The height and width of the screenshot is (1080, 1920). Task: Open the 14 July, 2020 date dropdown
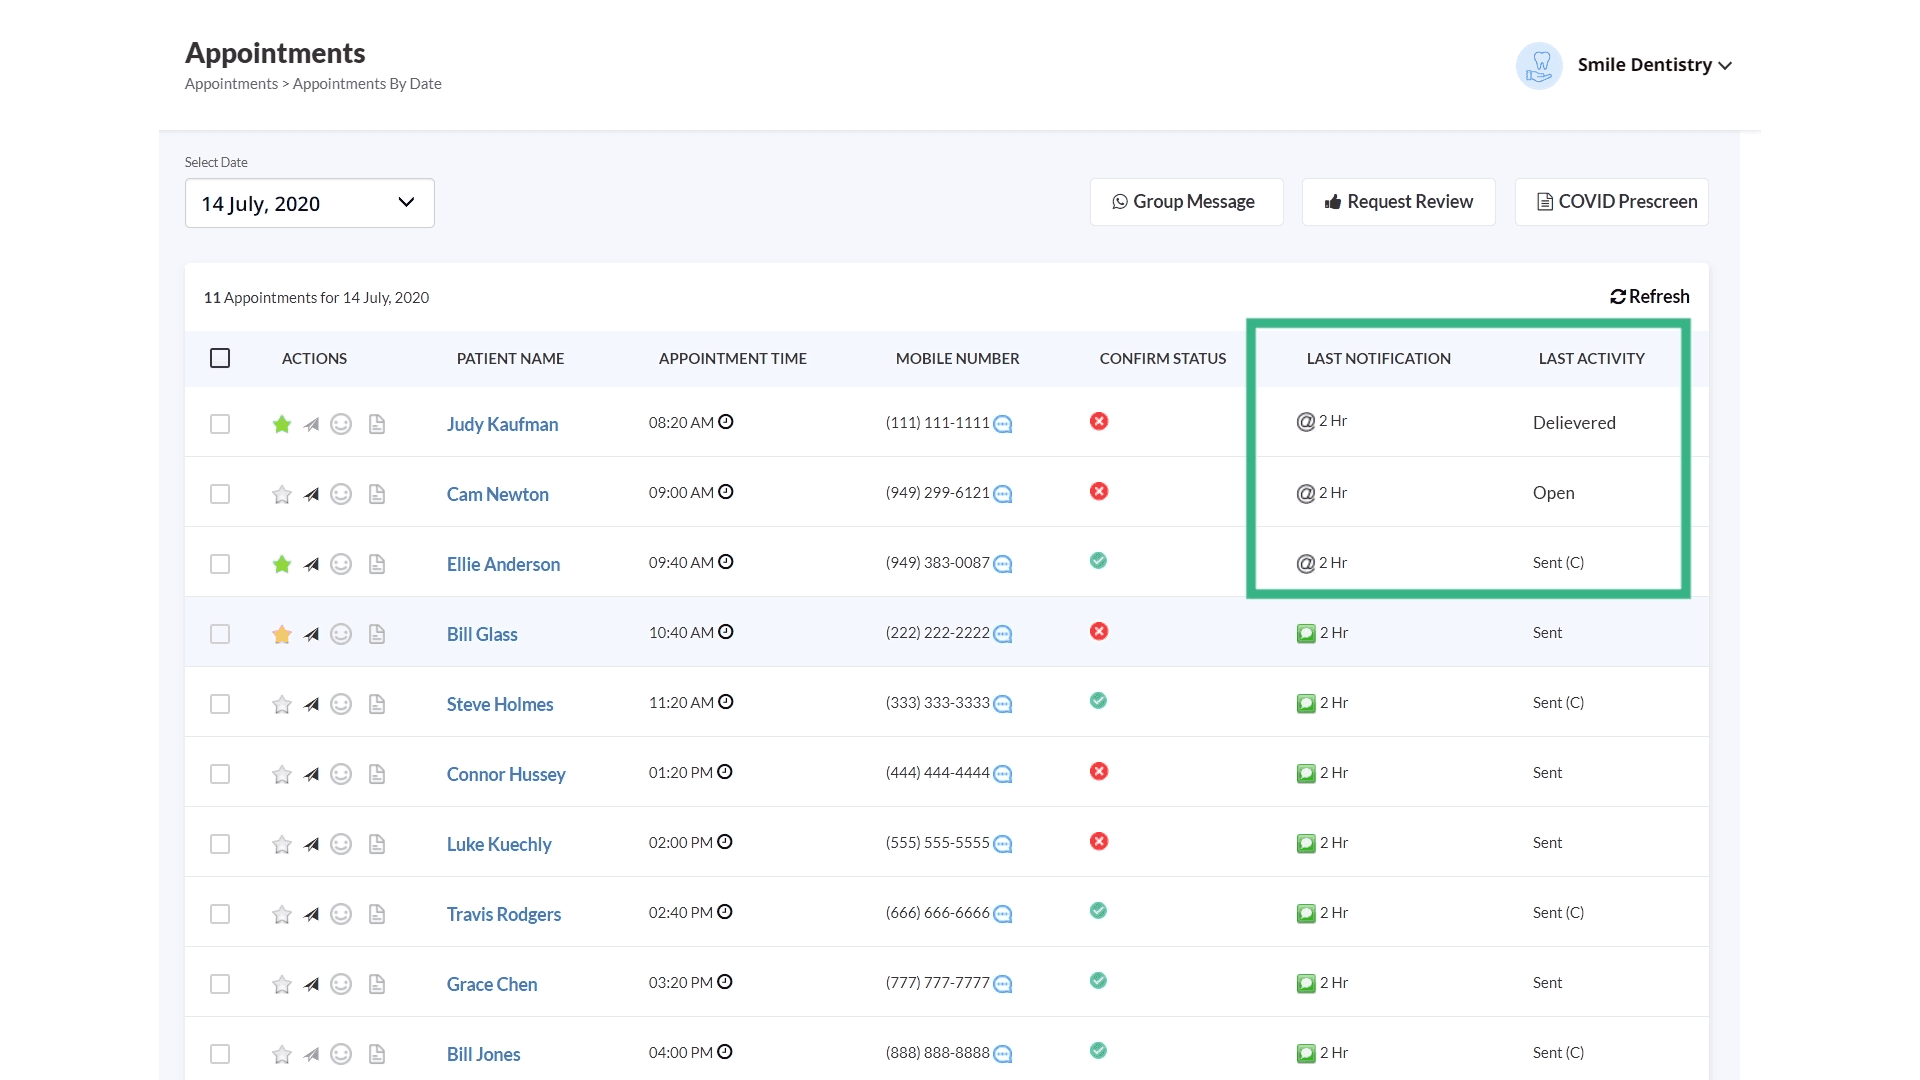coord(309,203)
